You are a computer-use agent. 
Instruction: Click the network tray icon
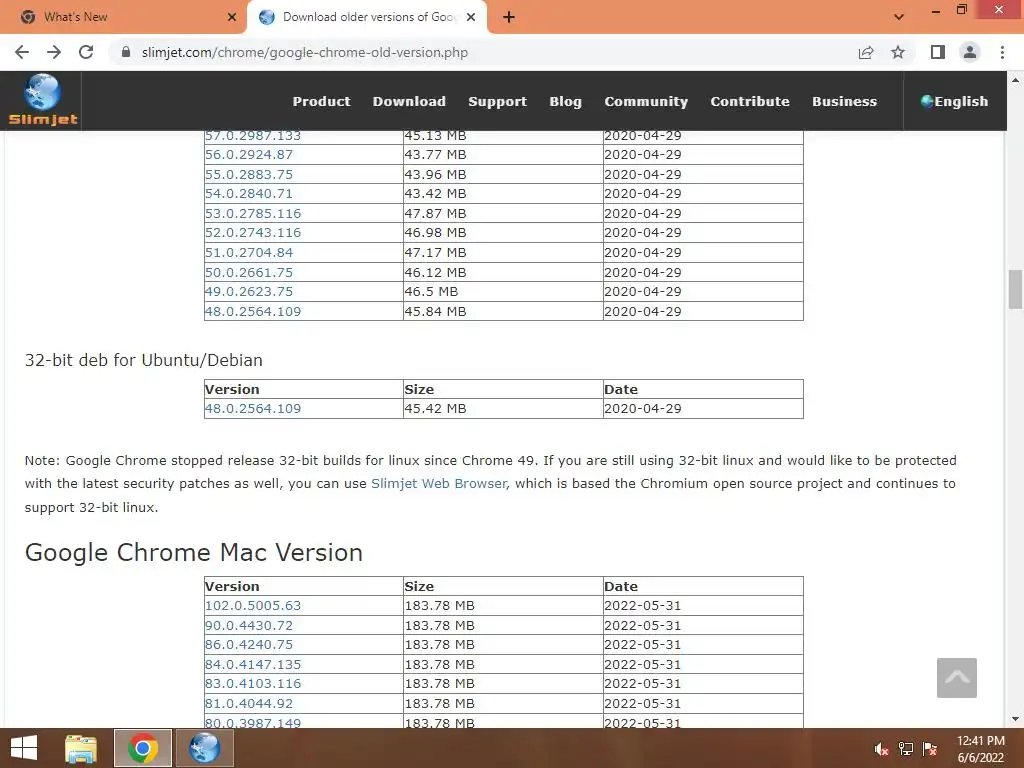(x=906, y=749)
